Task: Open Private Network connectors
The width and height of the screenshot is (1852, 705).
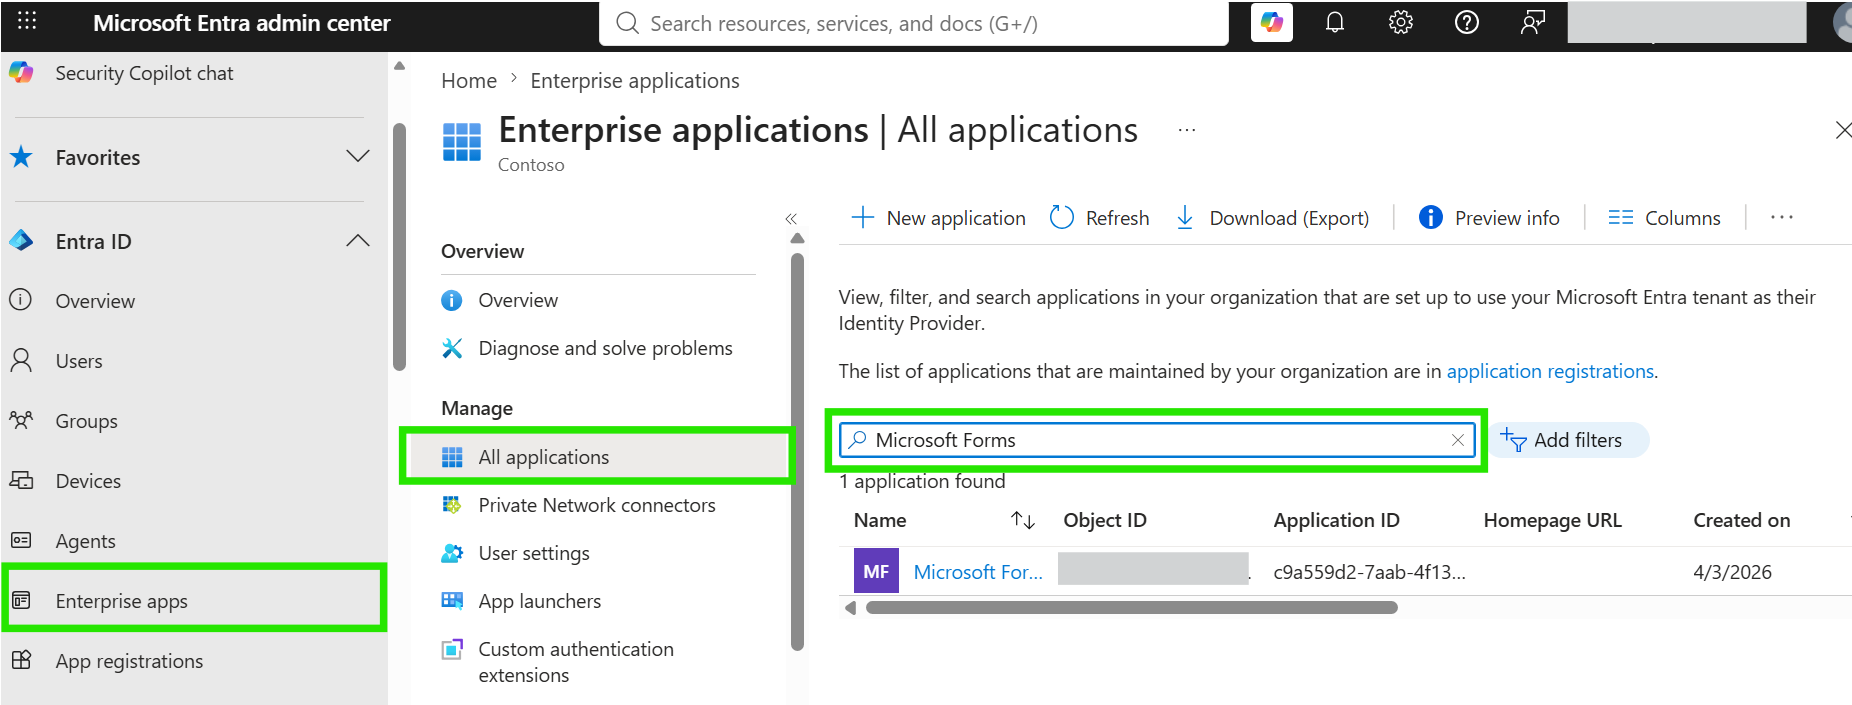Action: pos(597,505)
